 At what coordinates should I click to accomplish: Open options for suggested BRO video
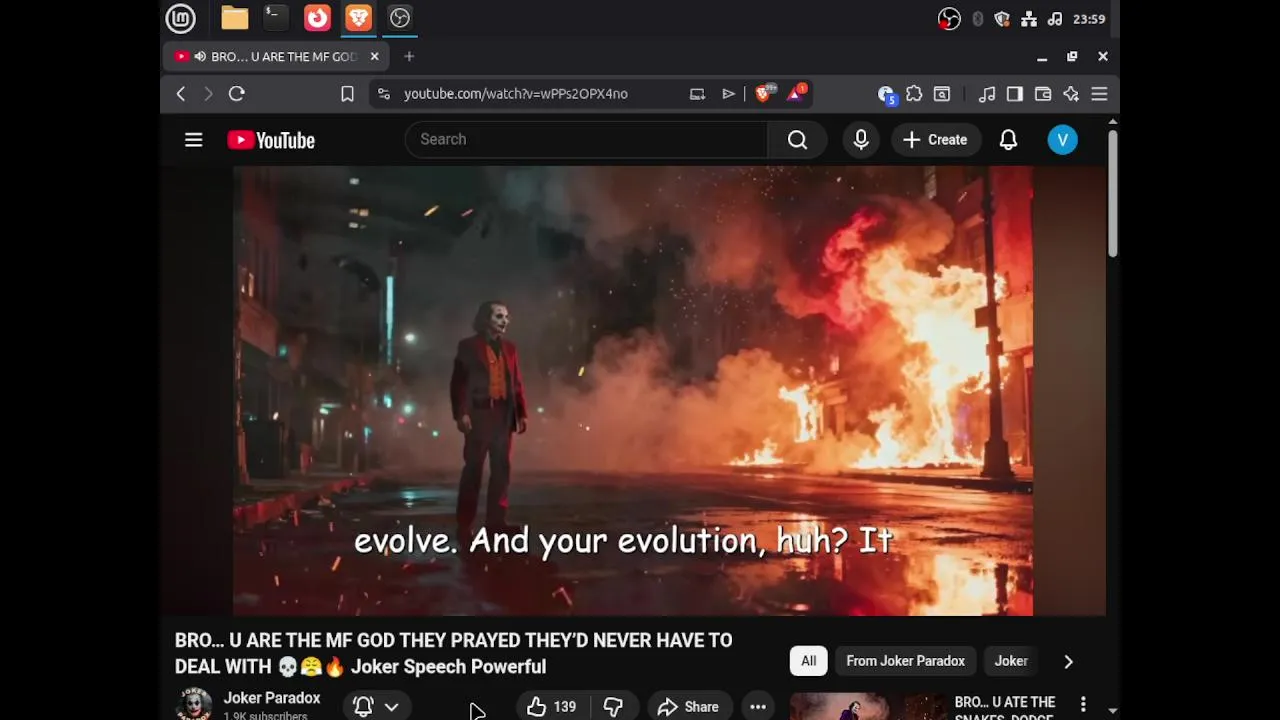coord(1083,705)
